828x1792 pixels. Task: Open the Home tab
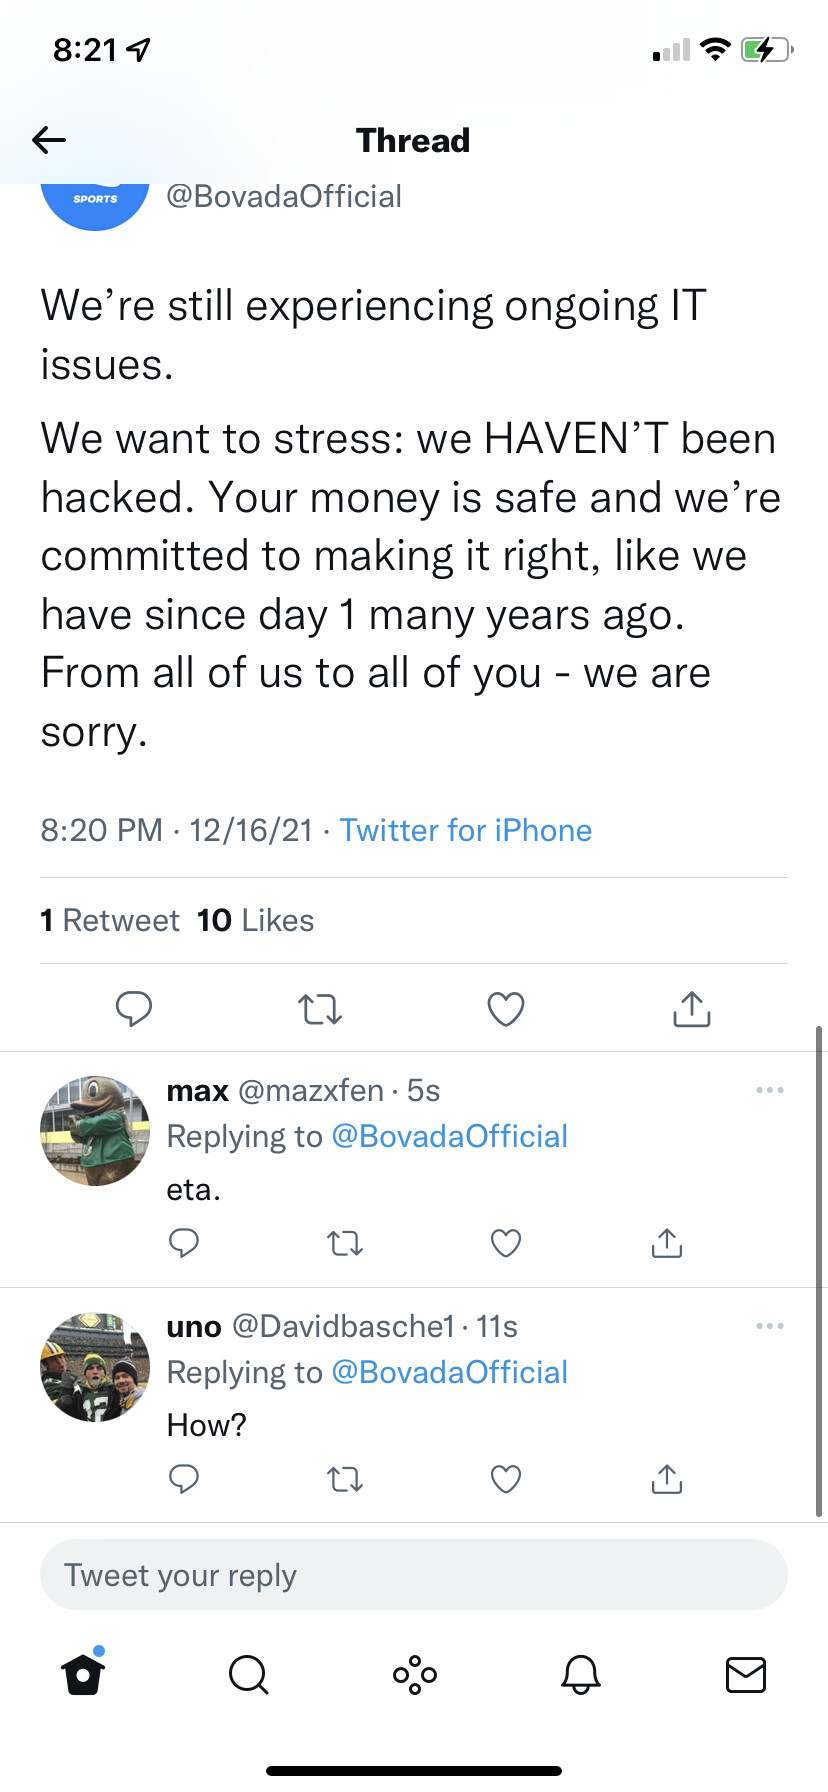pos(83,1674)
